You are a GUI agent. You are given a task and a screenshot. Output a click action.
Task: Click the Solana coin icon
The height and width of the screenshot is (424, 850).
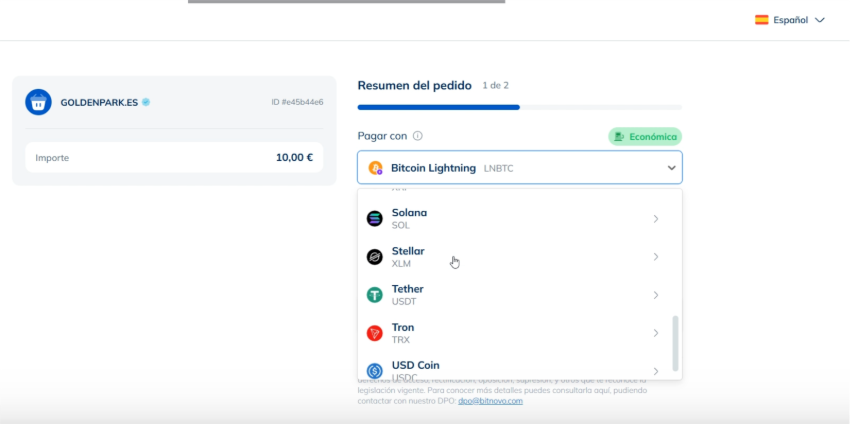pyautogui.click(x=375, y=219)
